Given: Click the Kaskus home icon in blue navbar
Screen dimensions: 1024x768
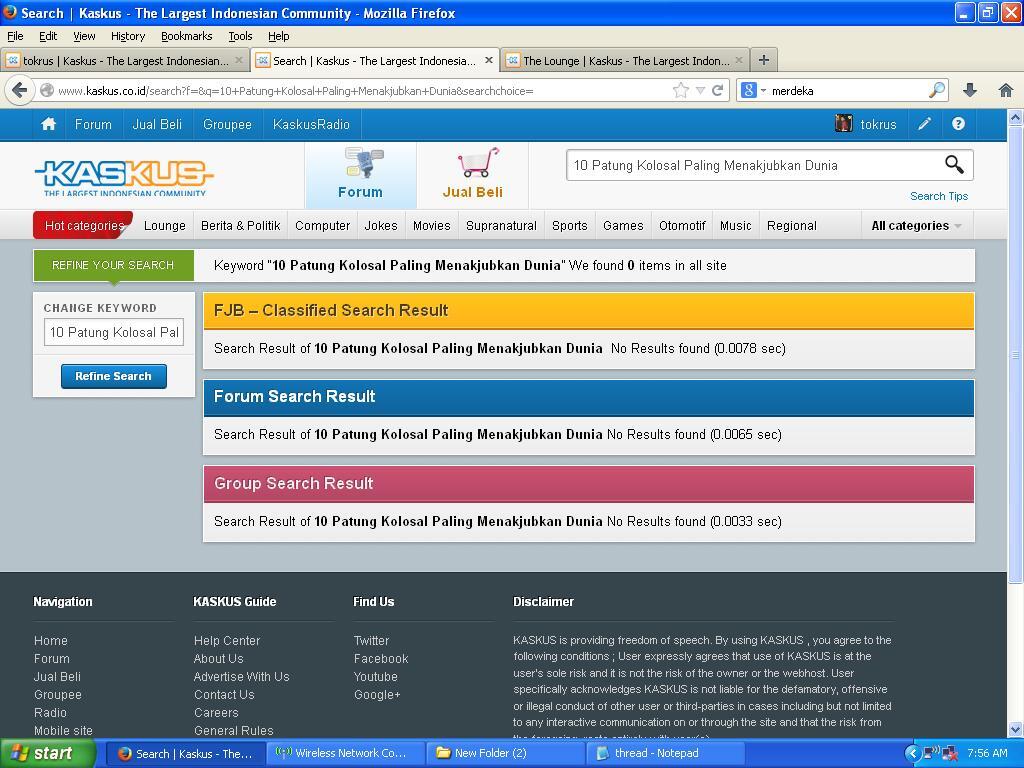Looking at the screenshot, I should point(48,124).
